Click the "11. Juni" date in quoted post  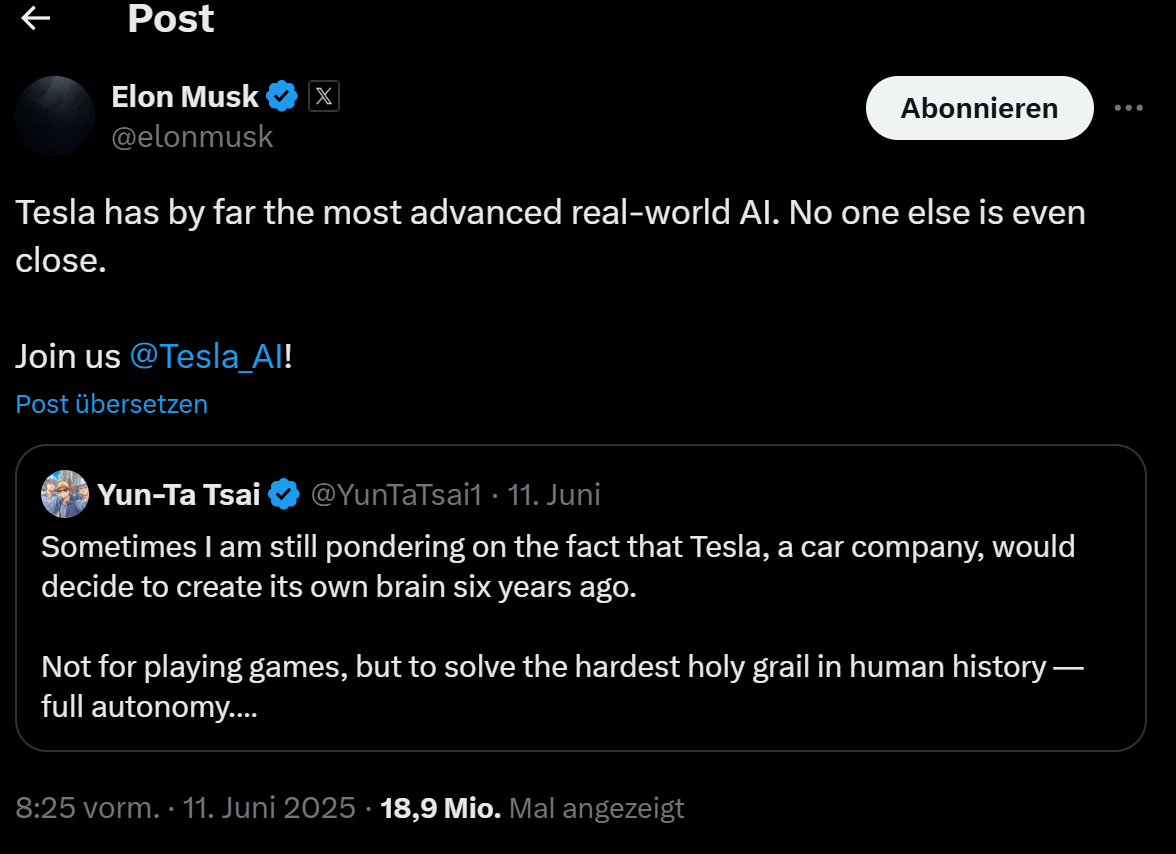coord(554,494)
